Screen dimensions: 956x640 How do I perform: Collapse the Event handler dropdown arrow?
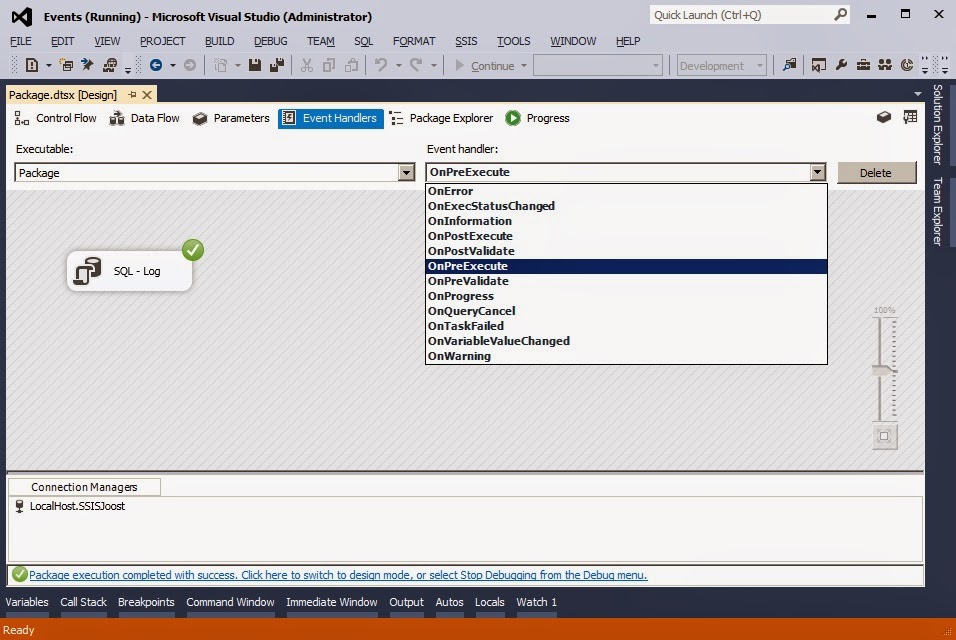[x=818, y=172]
